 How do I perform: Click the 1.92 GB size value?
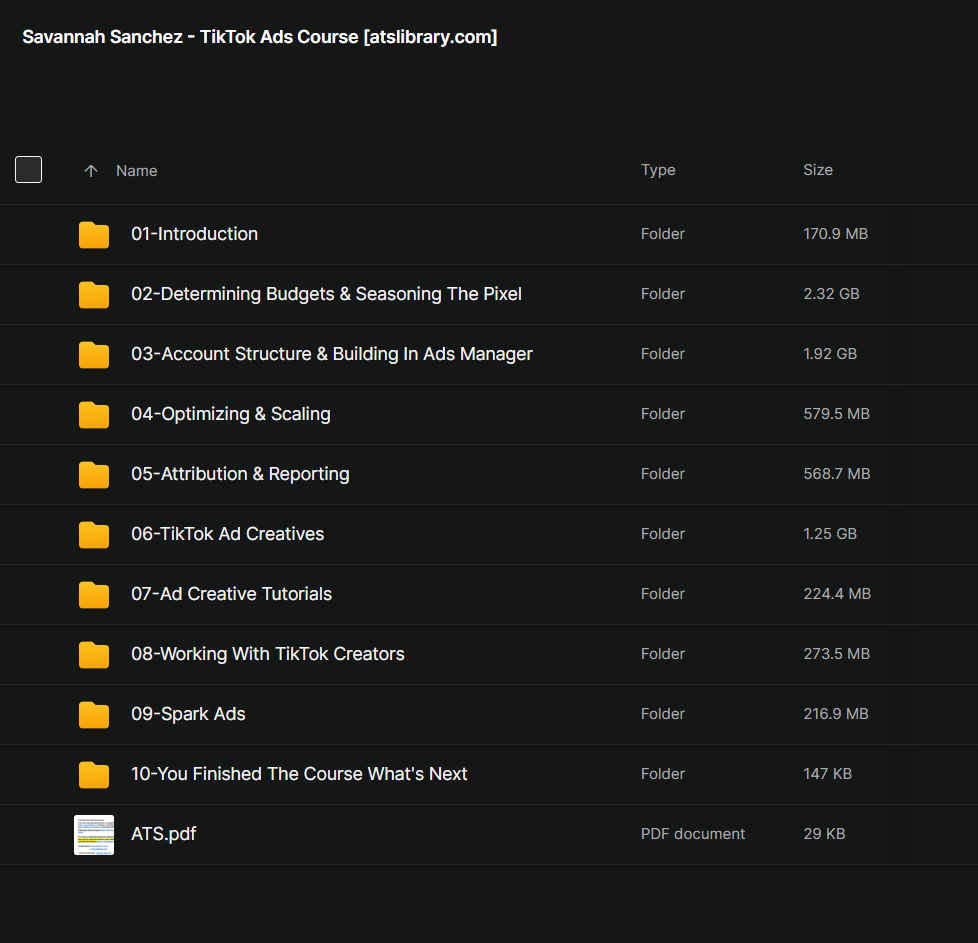[x=830, y=354]
